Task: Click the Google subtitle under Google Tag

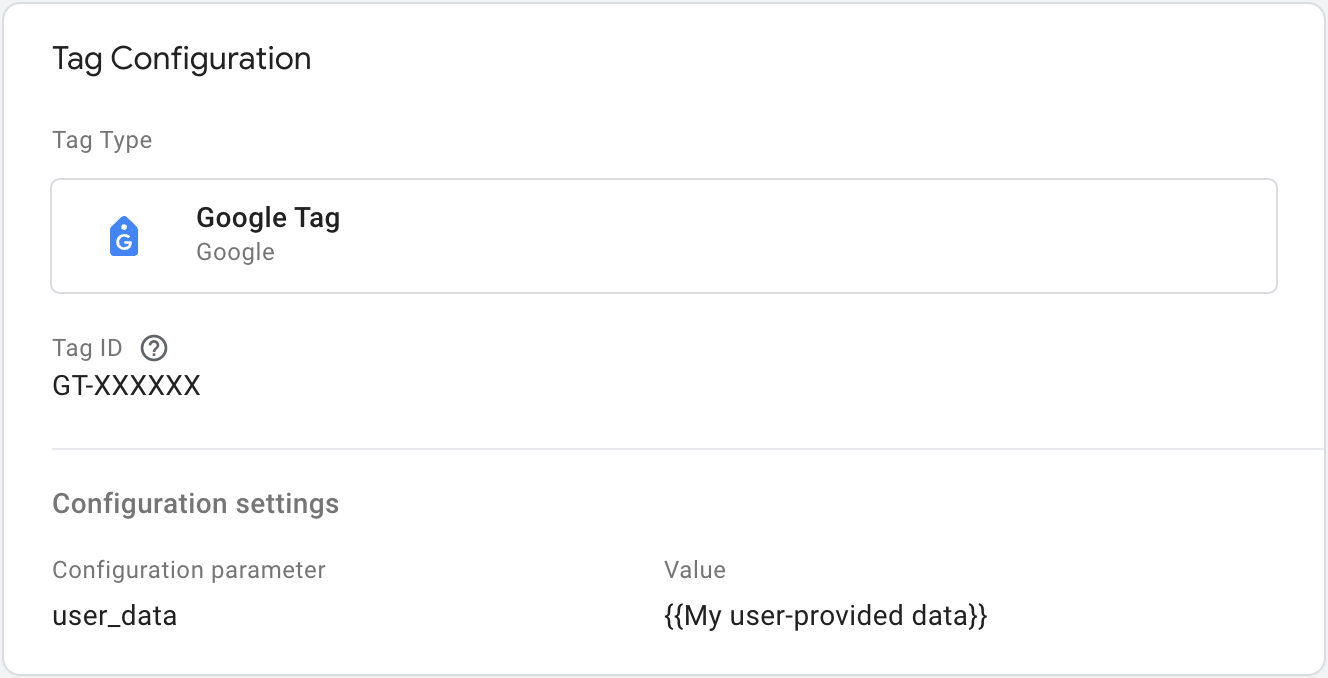Action: click(x=235, y=251)
